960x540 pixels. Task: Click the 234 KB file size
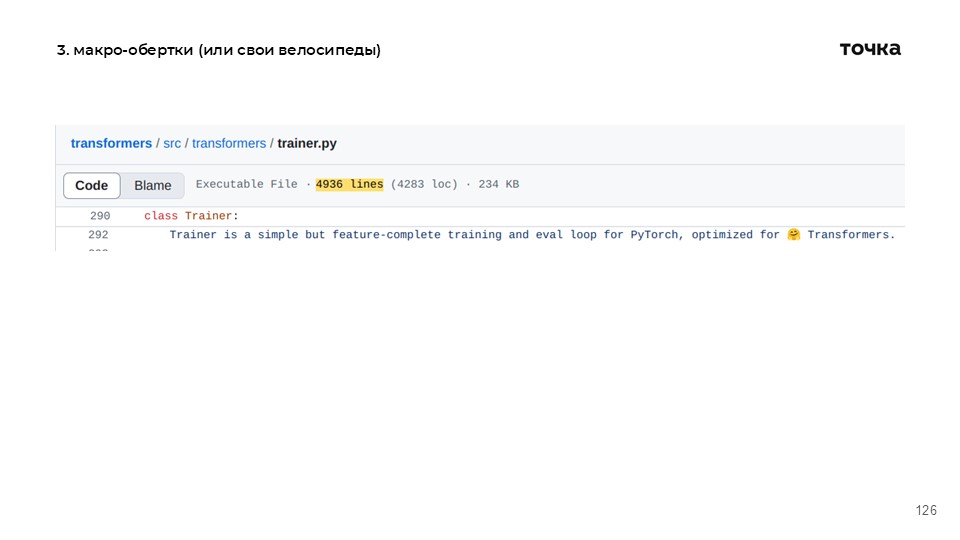[498, 184]
